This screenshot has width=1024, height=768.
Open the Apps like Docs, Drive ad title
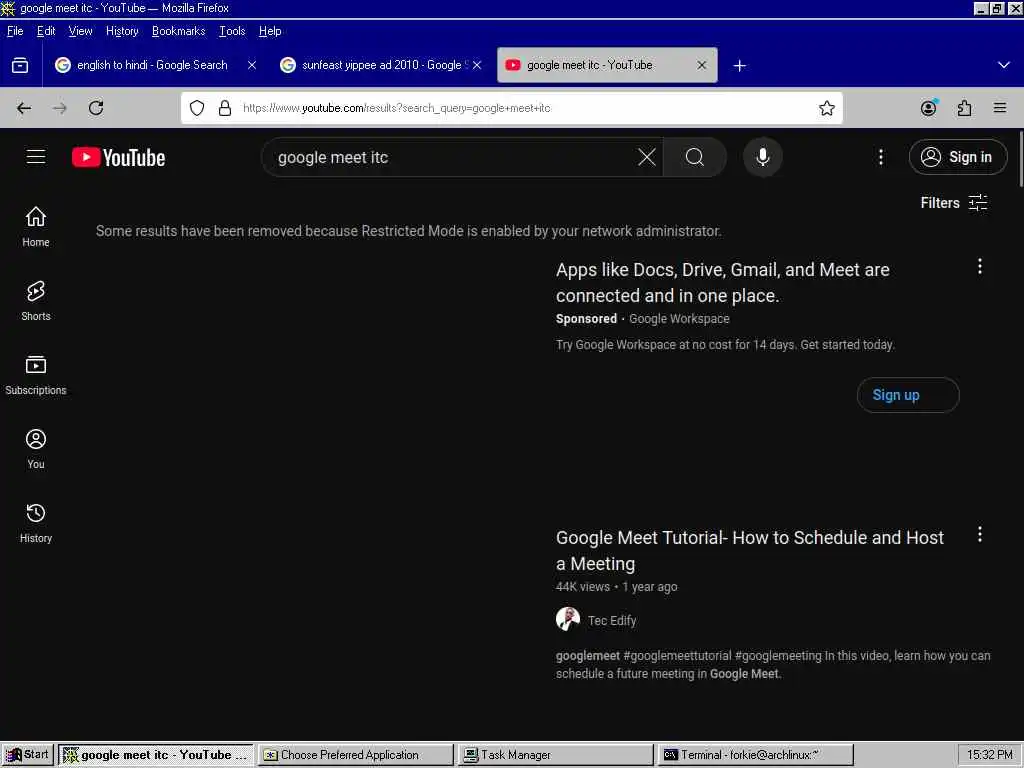[x=722, y=283]
